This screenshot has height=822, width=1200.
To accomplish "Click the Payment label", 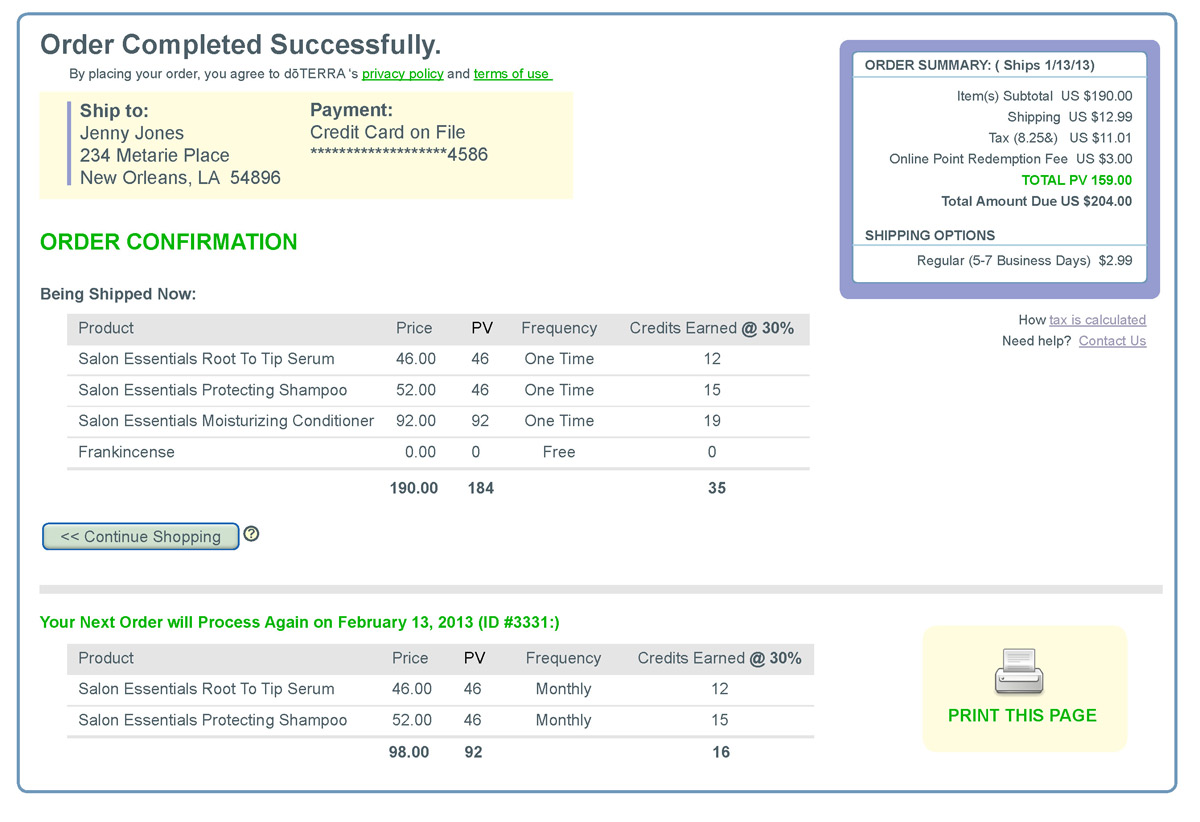I will tap(352, 110).
